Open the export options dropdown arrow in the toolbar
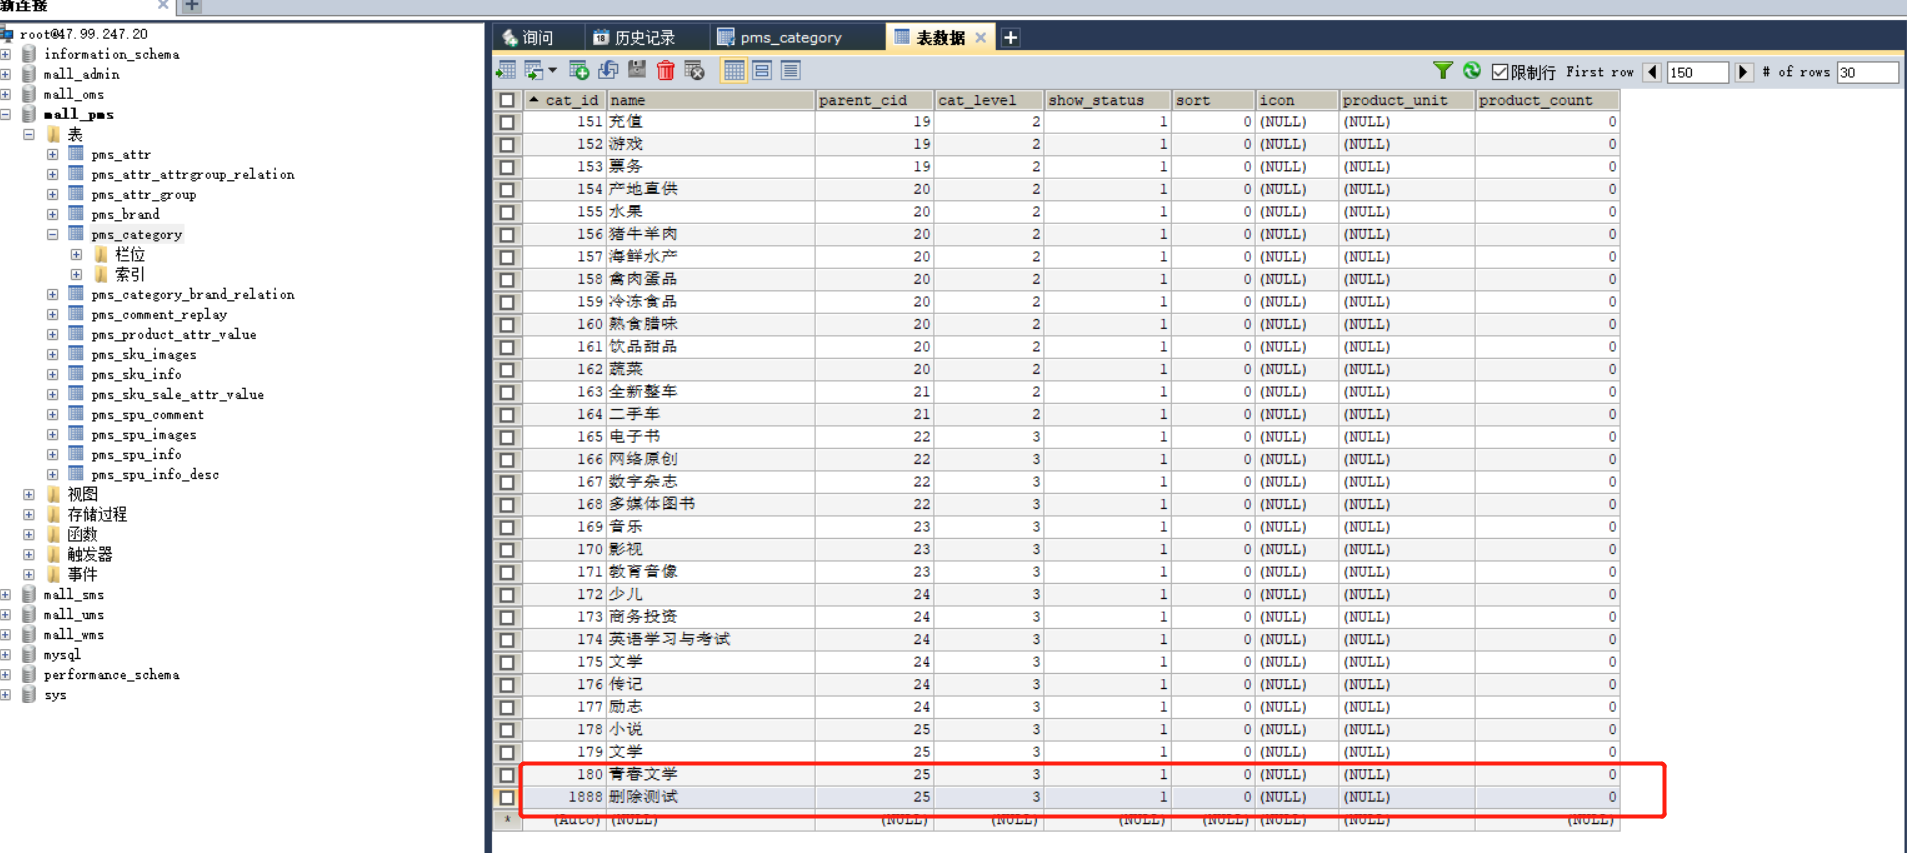Image resolution: width=1907 pixels, height=853 pixels. [x=552, y=70]
